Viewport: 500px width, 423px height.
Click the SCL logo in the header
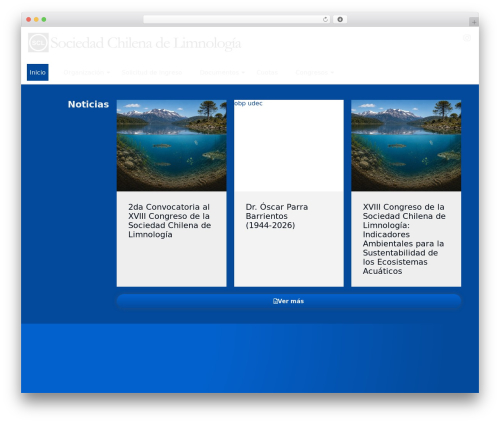click(38, 43)
